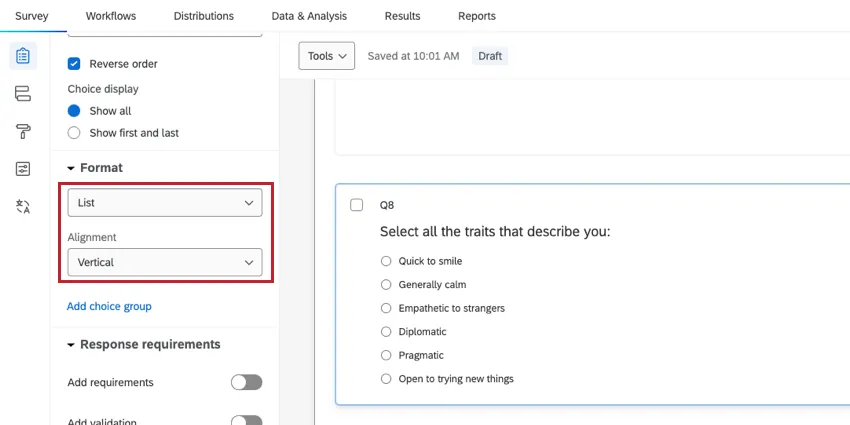Collapse the Format section

click(x=72, y=168)
